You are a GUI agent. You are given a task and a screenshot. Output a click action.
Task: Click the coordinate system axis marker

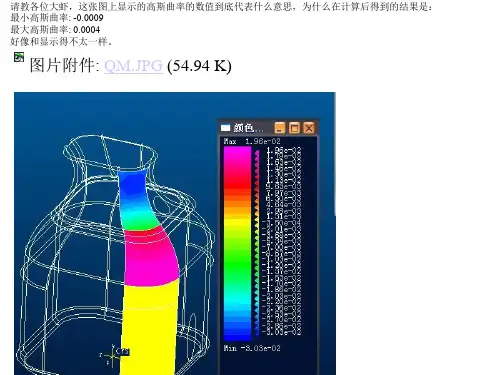[x=114, y=355]
